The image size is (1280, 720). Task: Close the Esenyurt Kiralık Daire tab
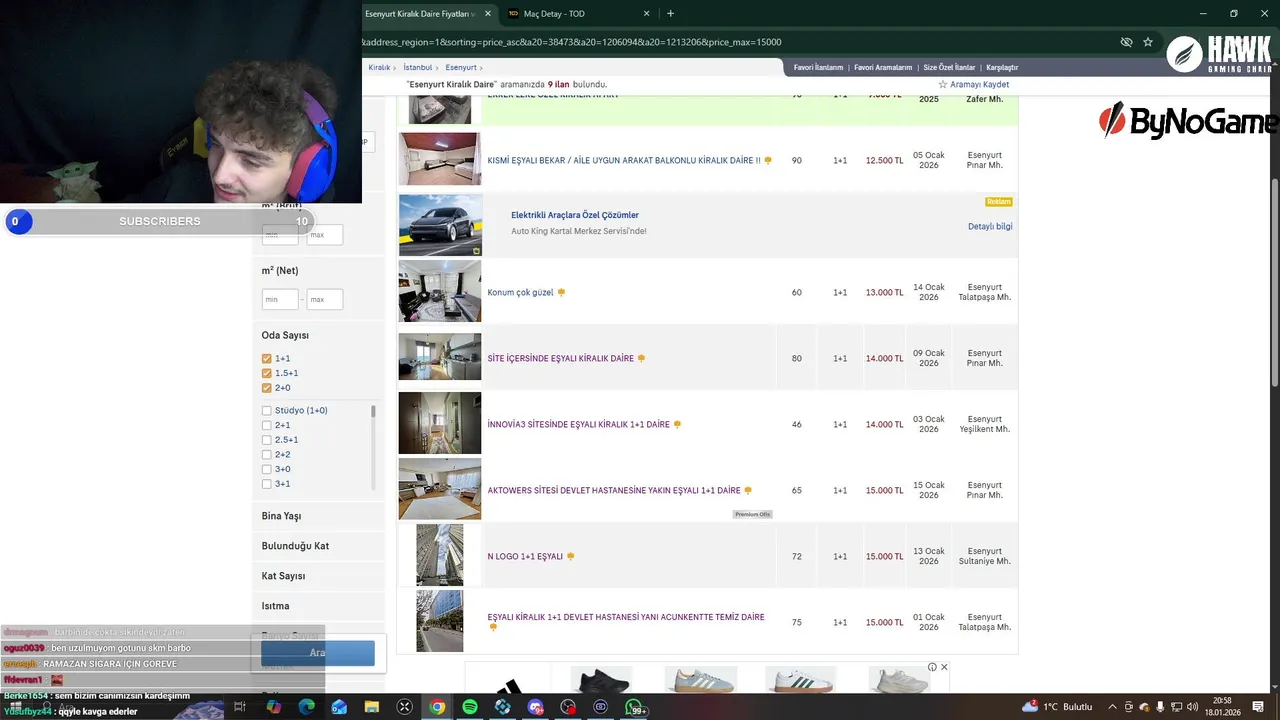pyautogui.click(x=488, y=14)
